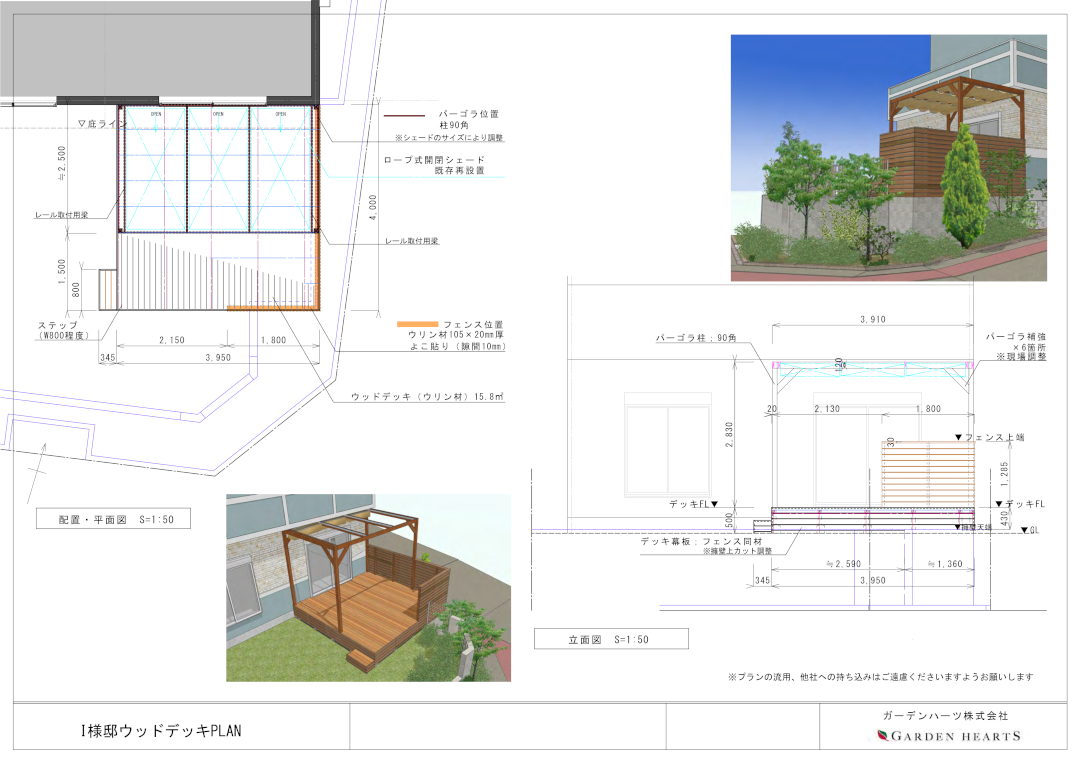The height and width of the screenshot is (764, 1080).
Task: Open the top-right garden perspective rendering
Action: (x=888, y=158)
